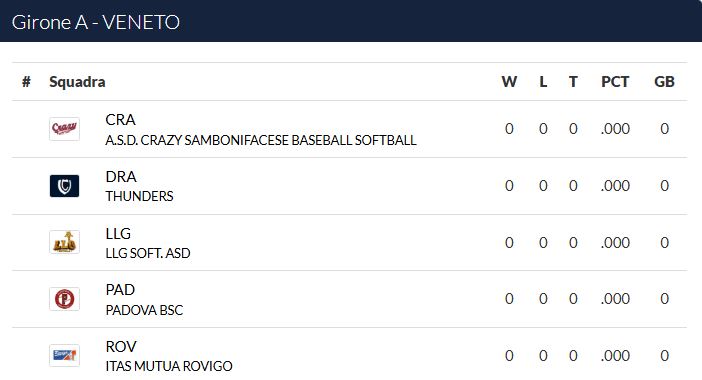Click the CRA team abbreviation
Viewport: 702px width, 380px height.
tap(120, 120)
